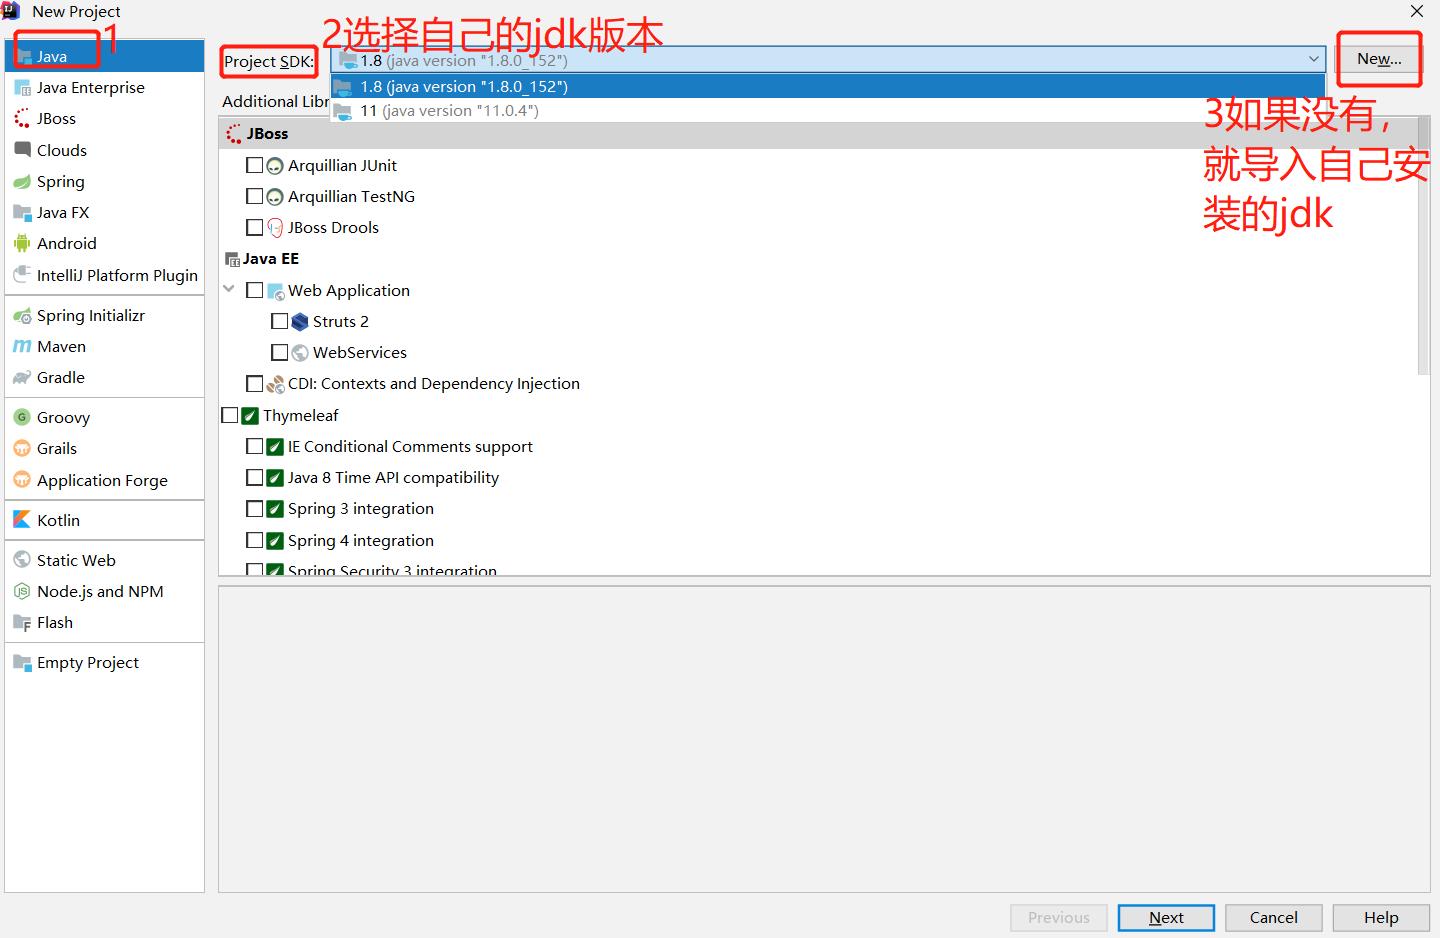Click the WebServices globe icon
The width and height of the screenshot is (1440, 938).
coord(300,353)
